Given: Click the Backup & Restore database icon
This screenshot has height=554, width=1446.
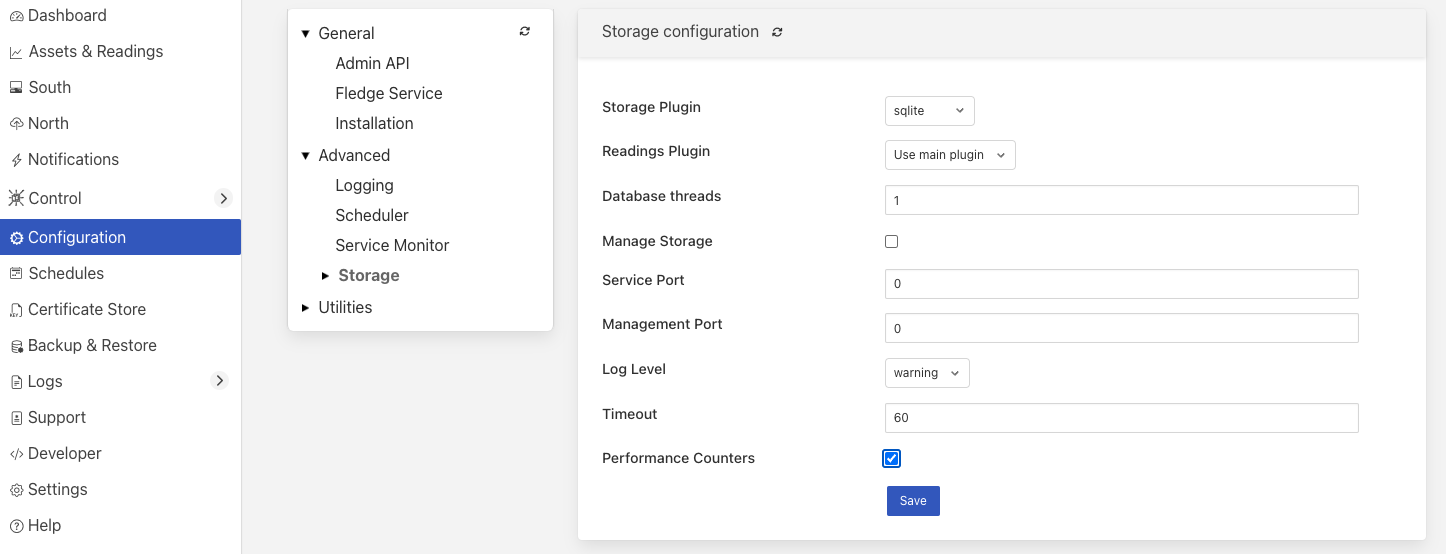Looking at the screenshot, I should tap(16, 346).
